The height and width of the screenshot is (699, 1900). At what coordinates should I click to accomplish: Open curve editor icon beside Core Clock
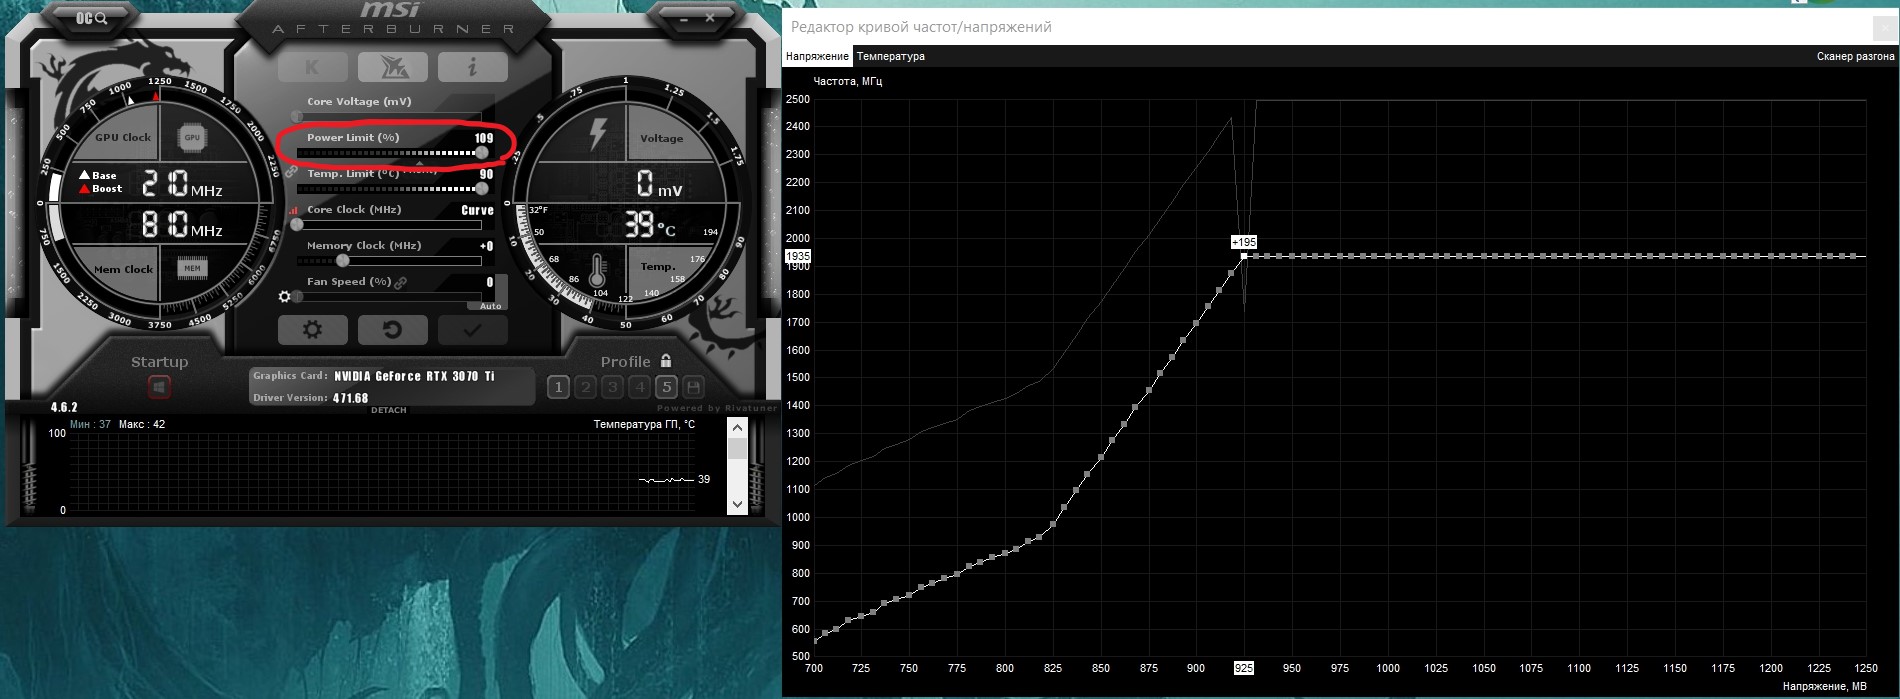[294, 211]
